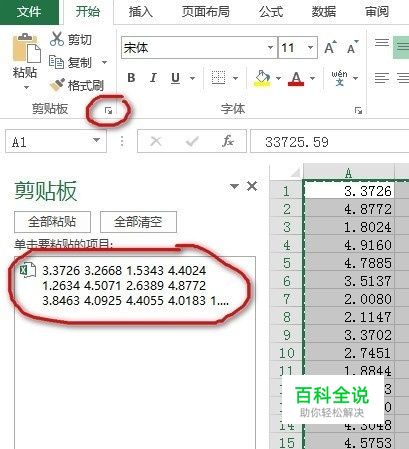409x449 pixels.
Task: Open the font color dropdown arrow
Action: pos(312,79)
